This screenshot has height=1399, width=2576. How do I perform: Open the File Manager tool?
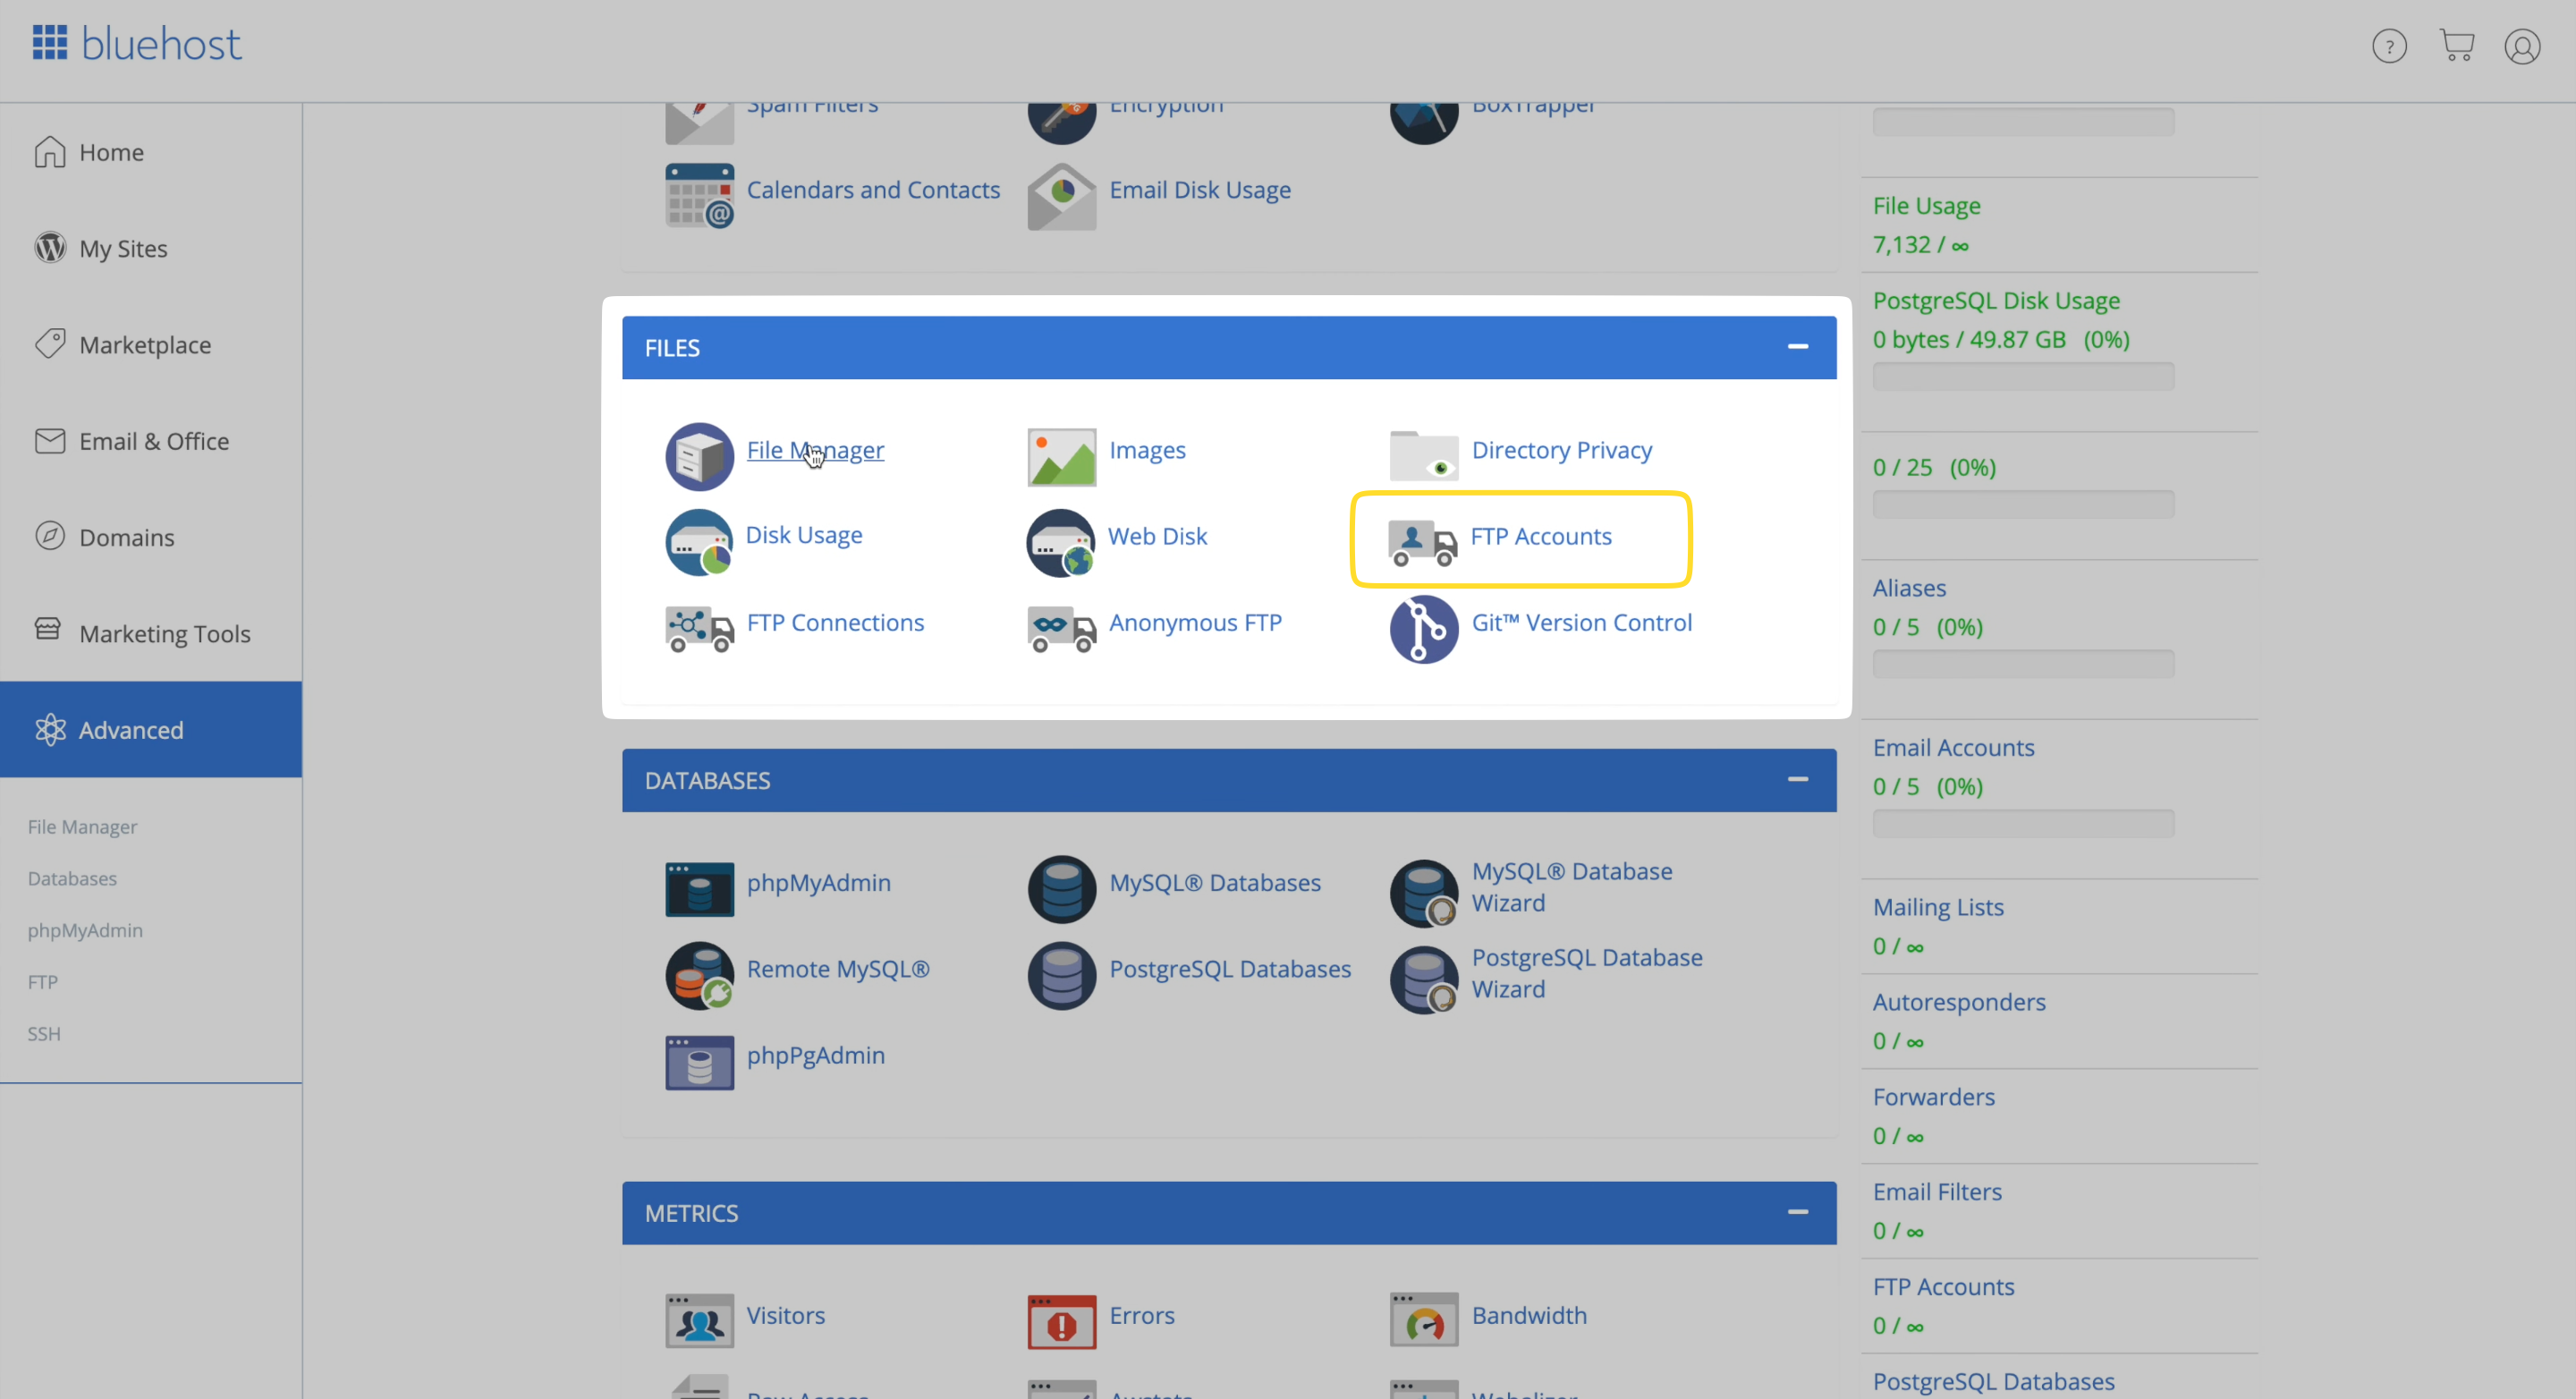click(815, 448)
